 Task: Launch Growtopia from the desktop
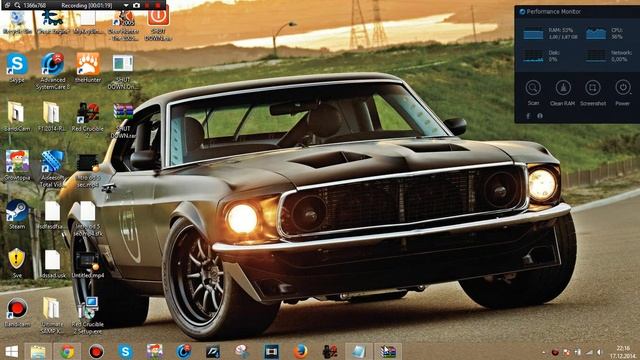click(17, 165)
